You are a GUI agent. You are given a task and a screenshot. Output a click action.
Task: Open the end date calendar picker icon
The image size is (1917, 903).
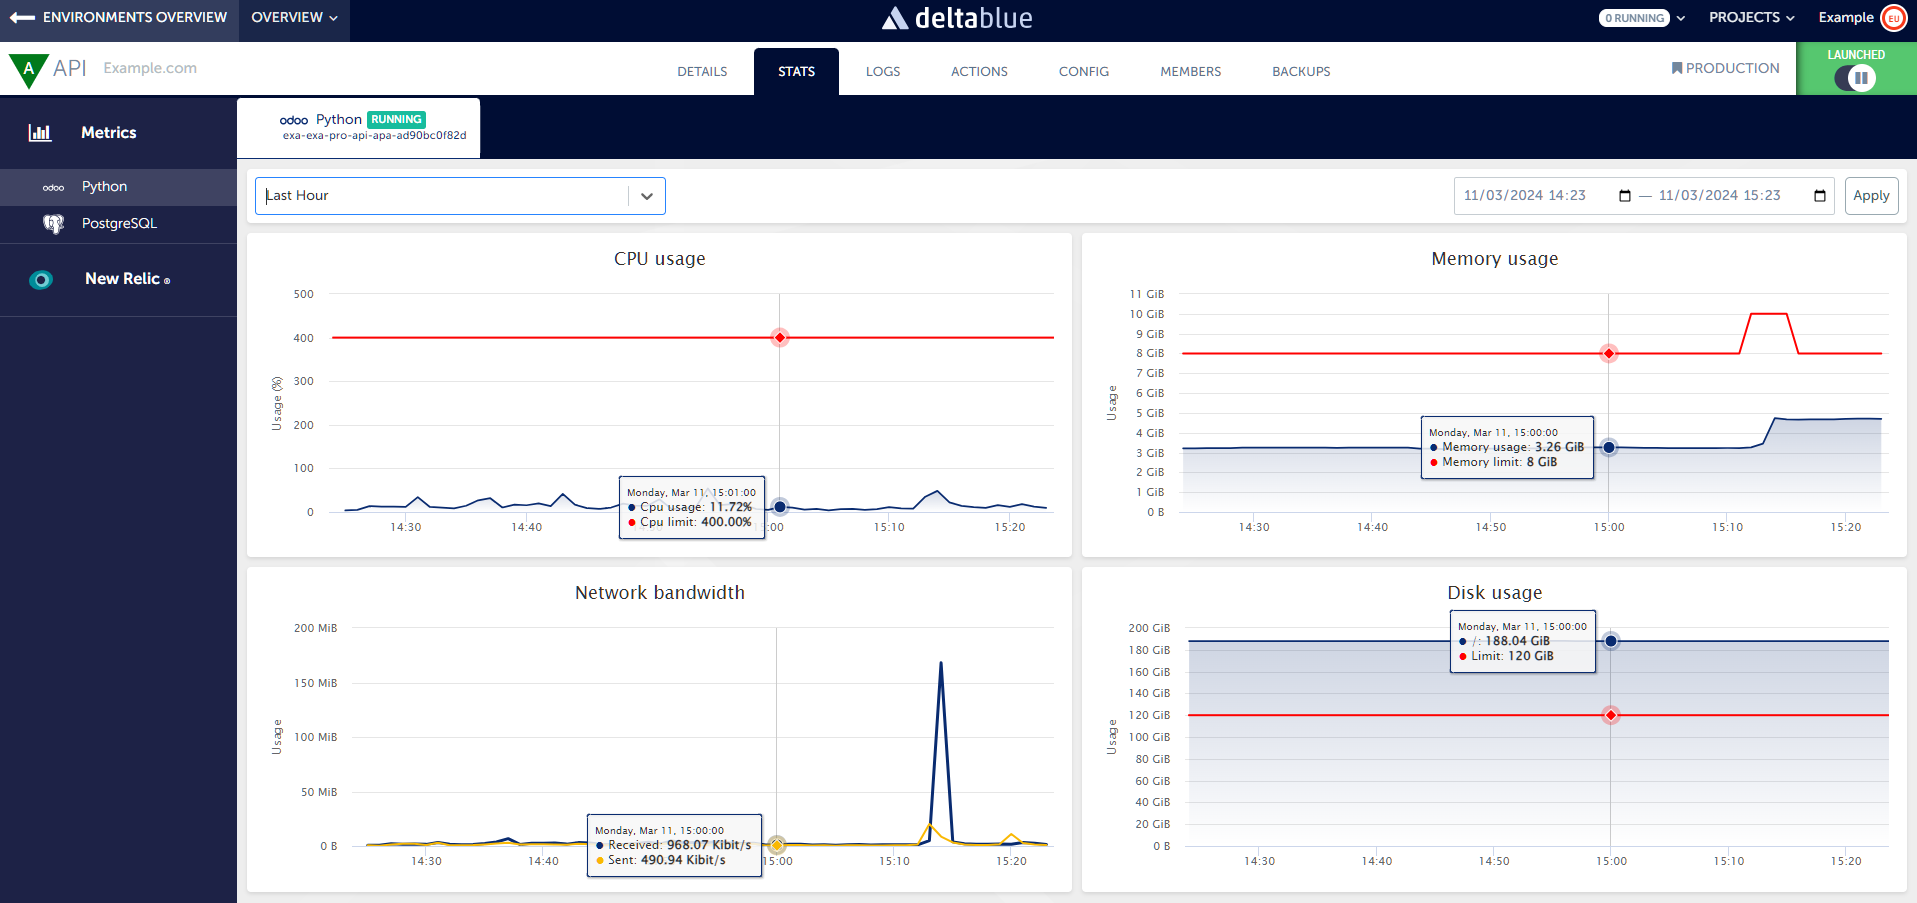pyautogui.click(x=1820, y=196)
